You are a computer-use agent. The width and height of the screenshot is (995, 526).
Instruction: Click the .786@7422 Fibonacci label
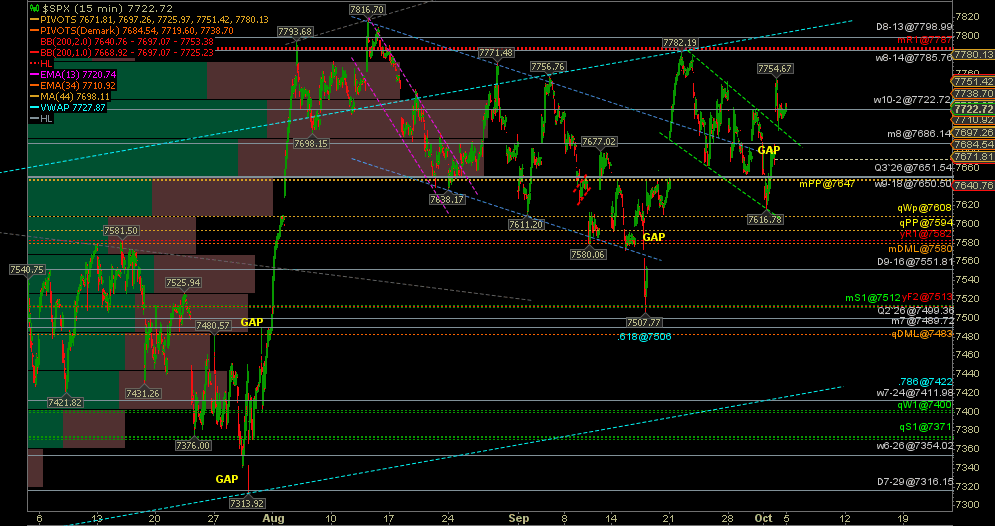point(926,381)
